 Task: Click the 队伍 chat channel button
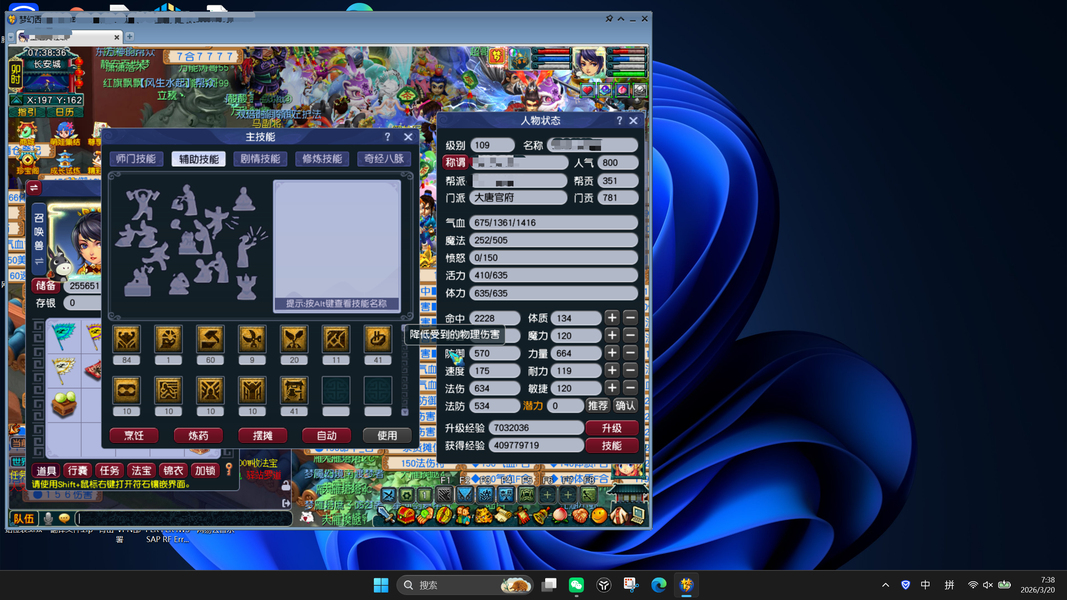pos(24,518)
